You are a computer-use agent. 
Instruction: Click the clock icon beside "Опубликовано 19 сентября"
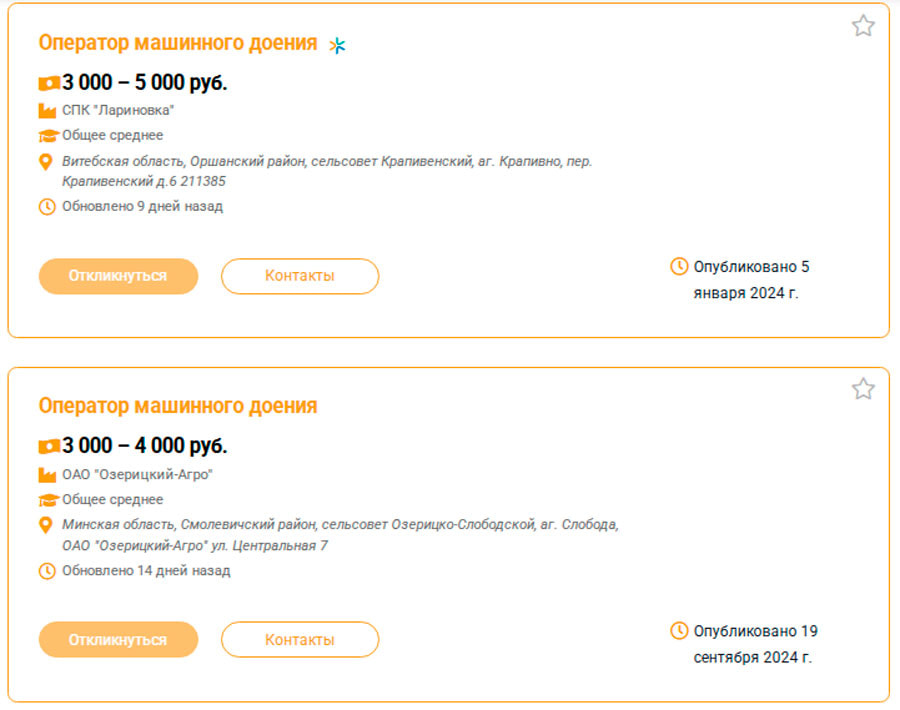point(678,630)
